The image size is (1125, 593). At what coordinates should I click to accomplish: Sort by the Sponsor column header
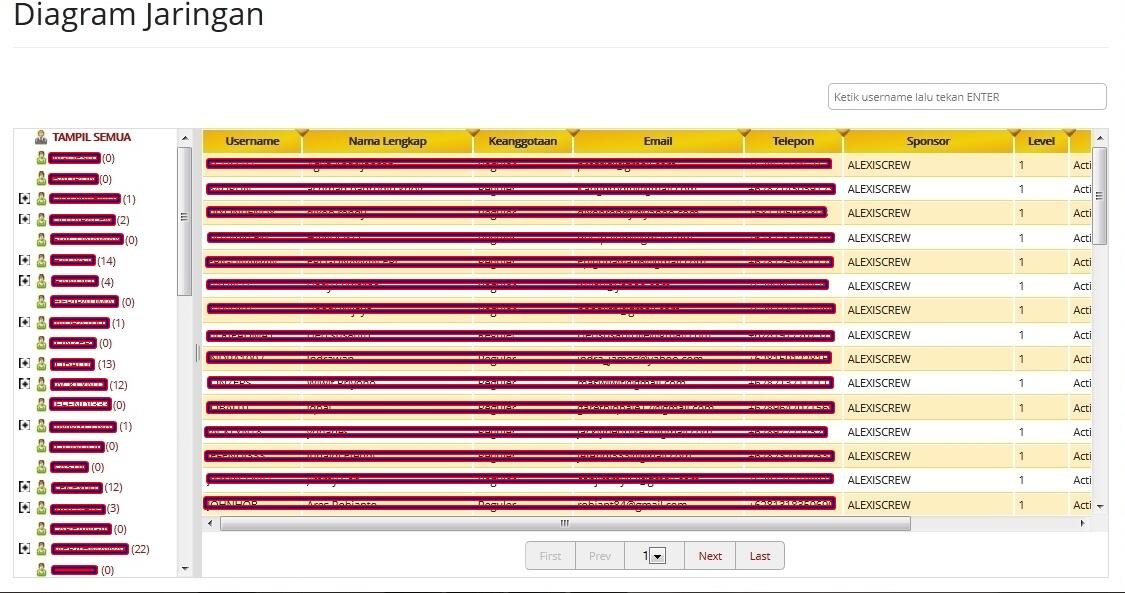pos(928,141)
